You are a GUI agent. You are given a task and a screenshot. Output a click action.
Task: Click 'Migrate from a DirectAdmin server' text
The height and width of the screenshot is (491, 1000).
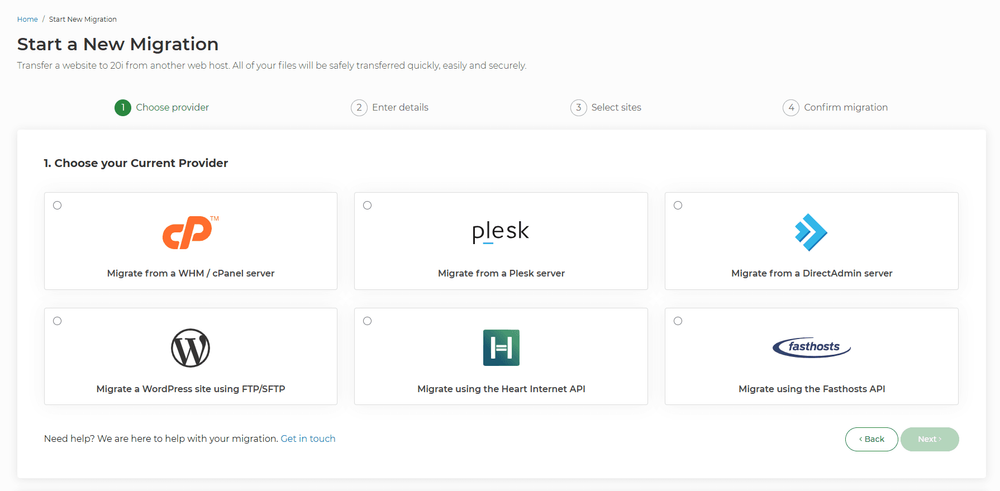pos(811,273)
